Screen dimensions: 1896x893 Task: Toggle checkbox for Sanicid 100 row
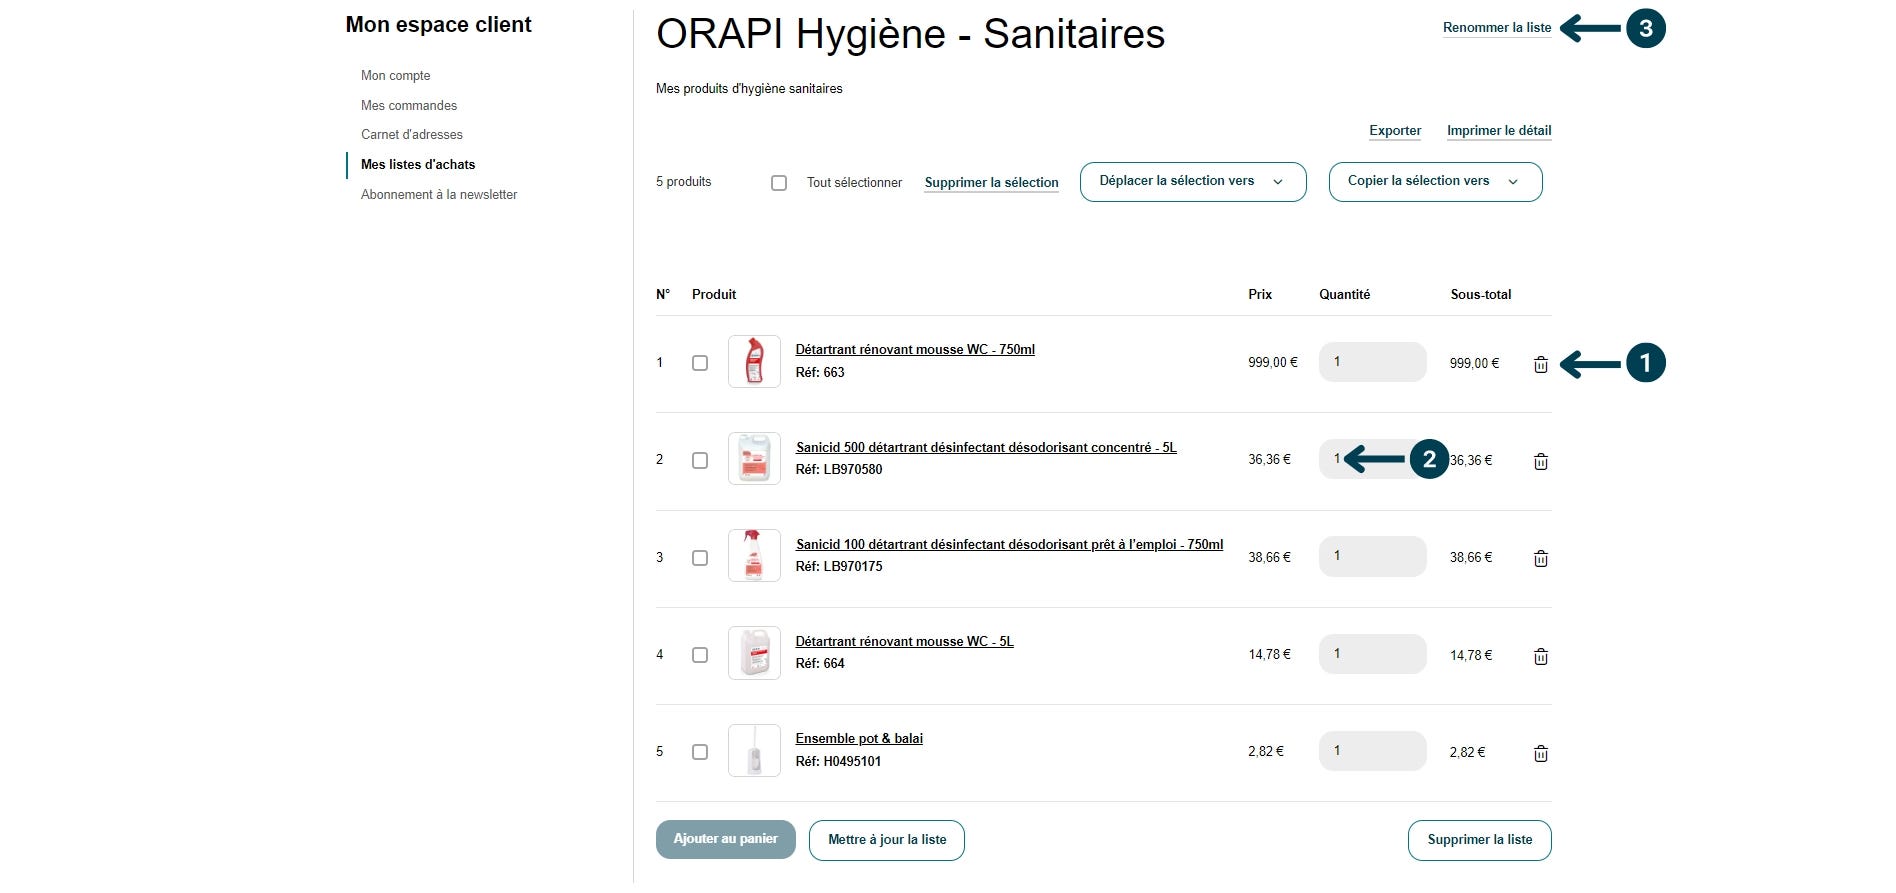point(700,558)
